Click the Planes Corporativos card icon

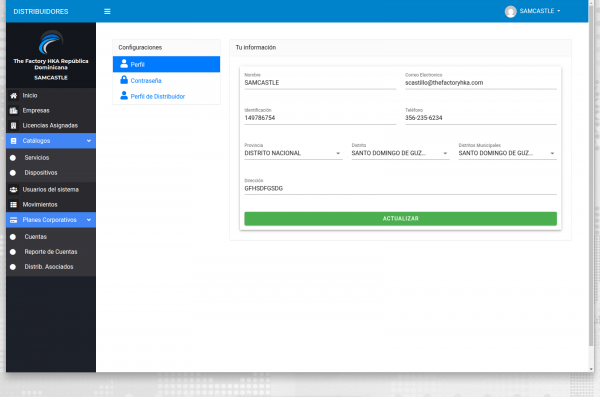coord(13,220)
